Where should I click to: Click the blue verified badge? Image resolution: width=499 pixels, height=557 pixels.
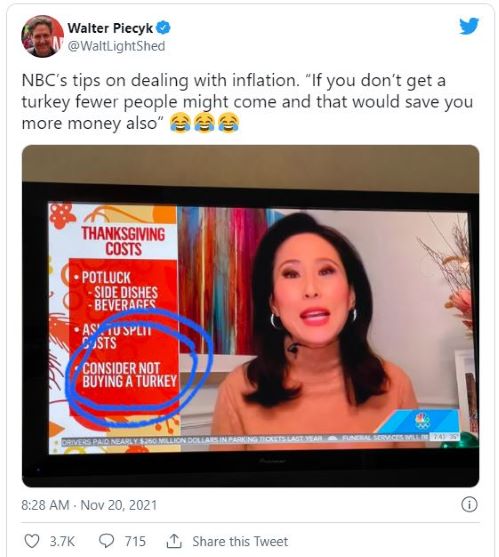[163, 28]
